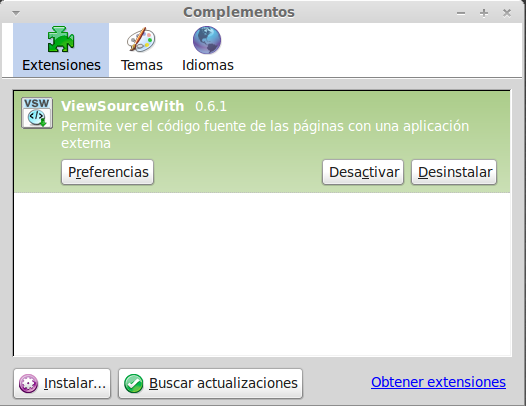This screenshot has height=406, width=526.
Task: Click the purple gear icon on Instalar
Action: (28, 383)
